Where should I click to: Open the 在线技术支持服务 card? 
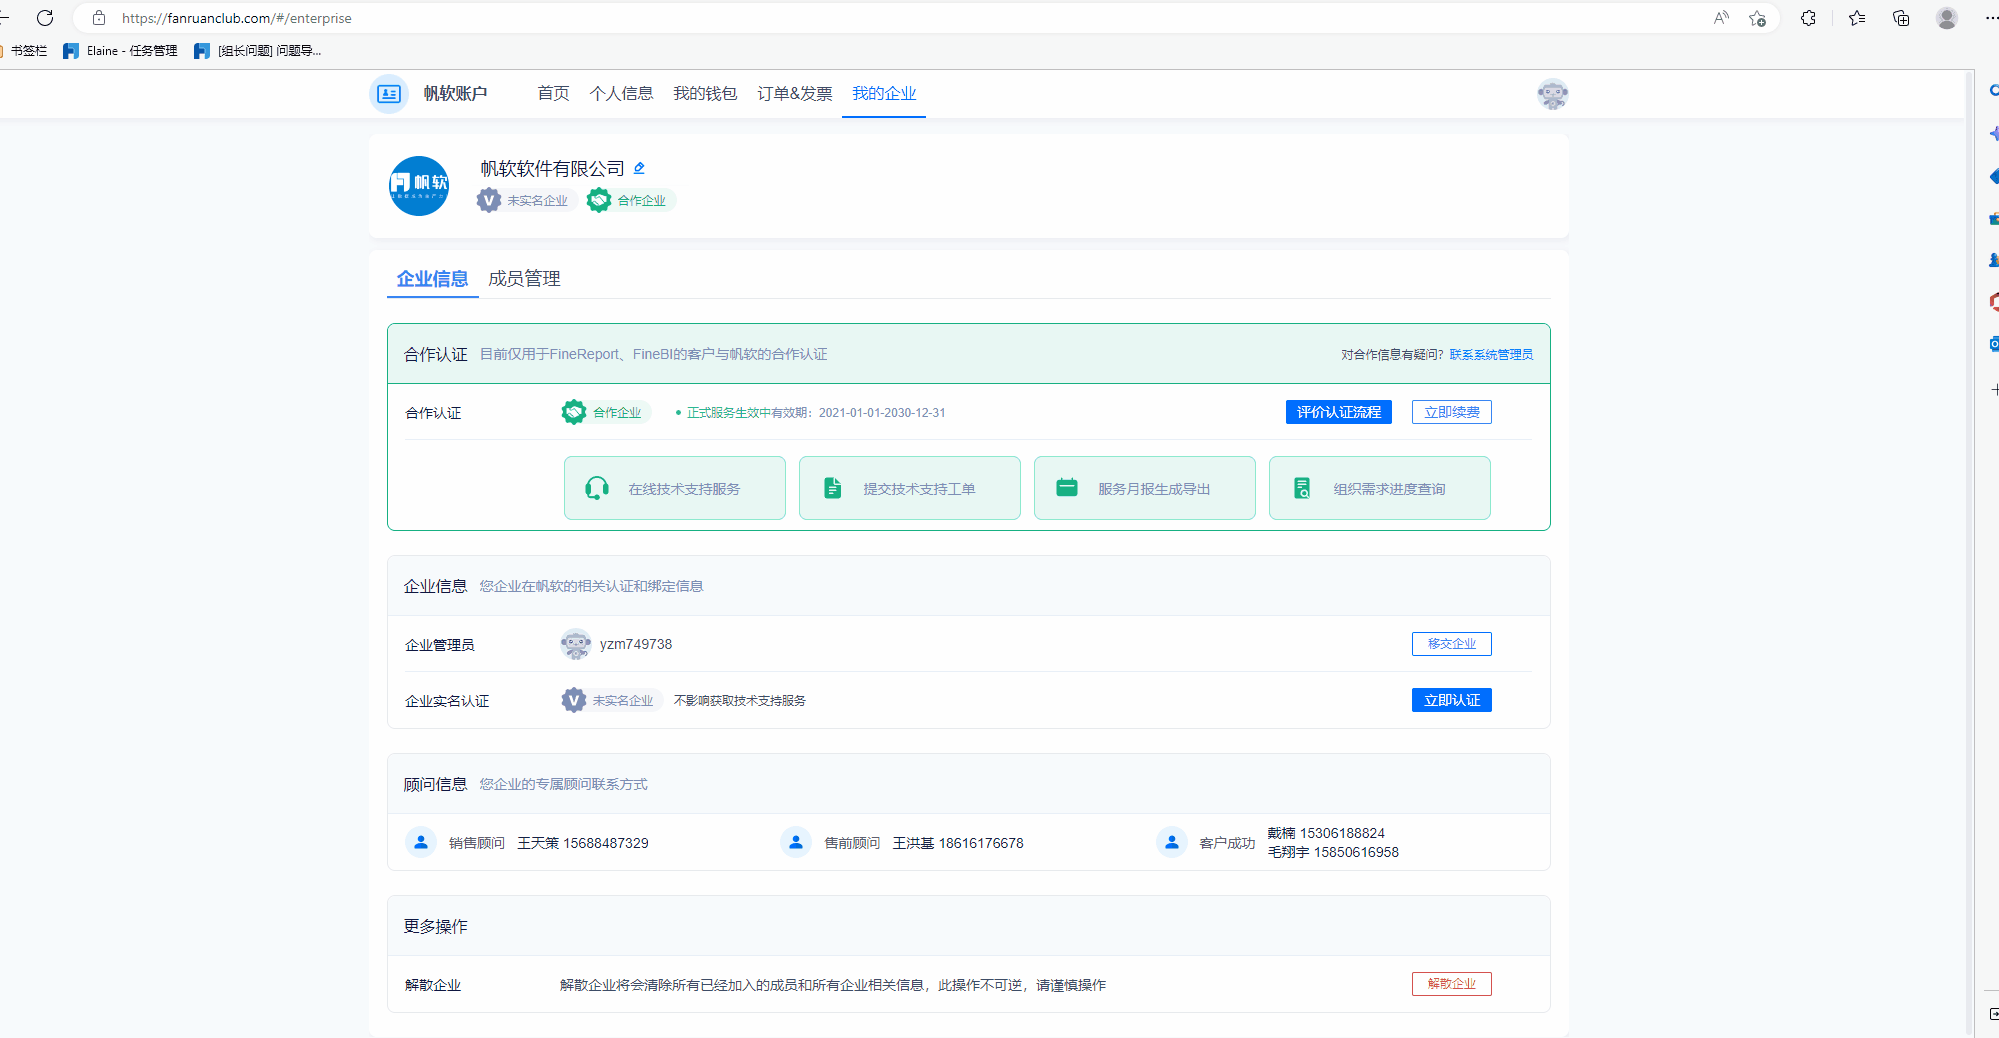(675, 488)
